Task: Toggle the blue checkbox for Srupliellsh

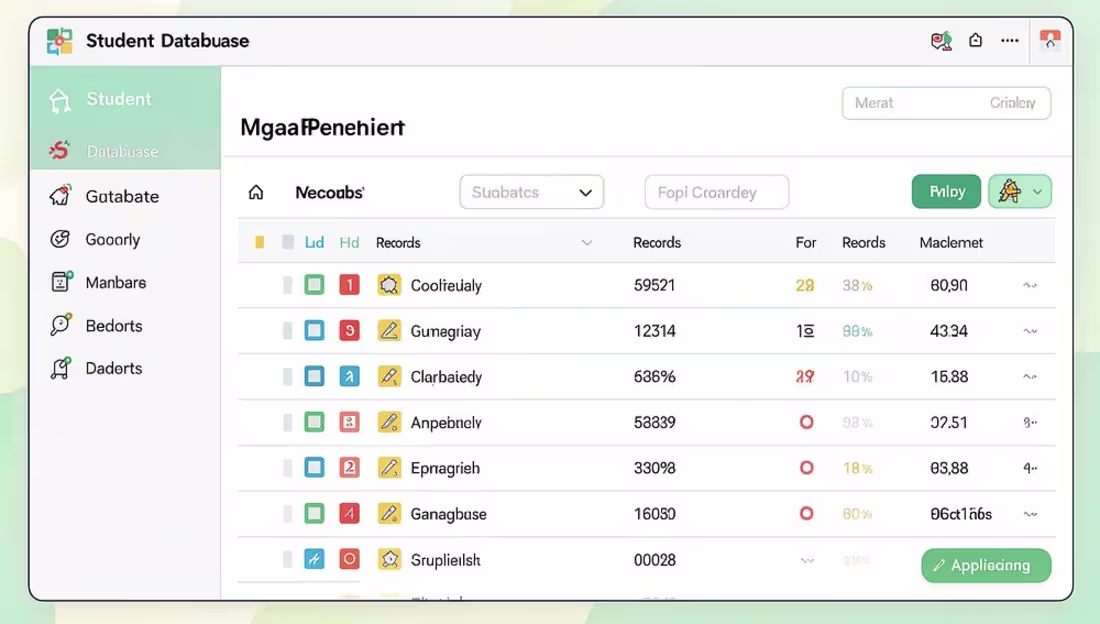Action: [x=314, y=559]
